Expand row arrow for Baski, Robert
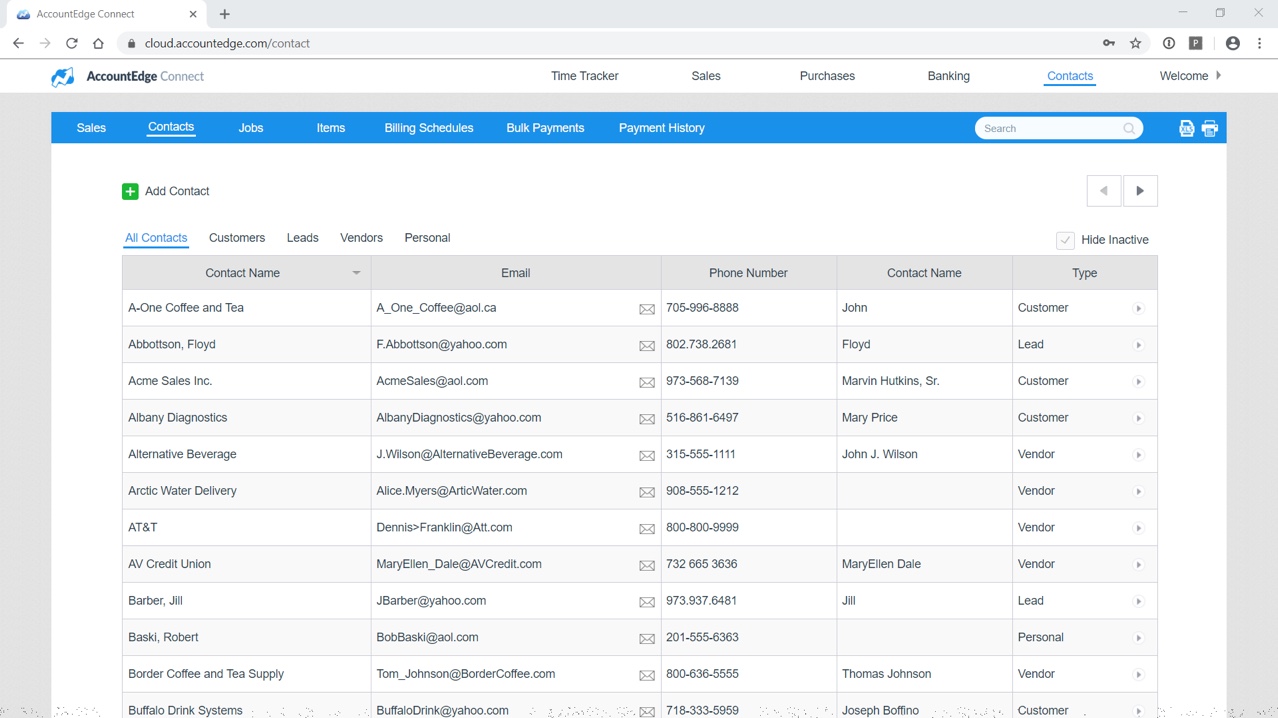The height and width of the screenshot is (718, 1278). (x=1138, y=638)
